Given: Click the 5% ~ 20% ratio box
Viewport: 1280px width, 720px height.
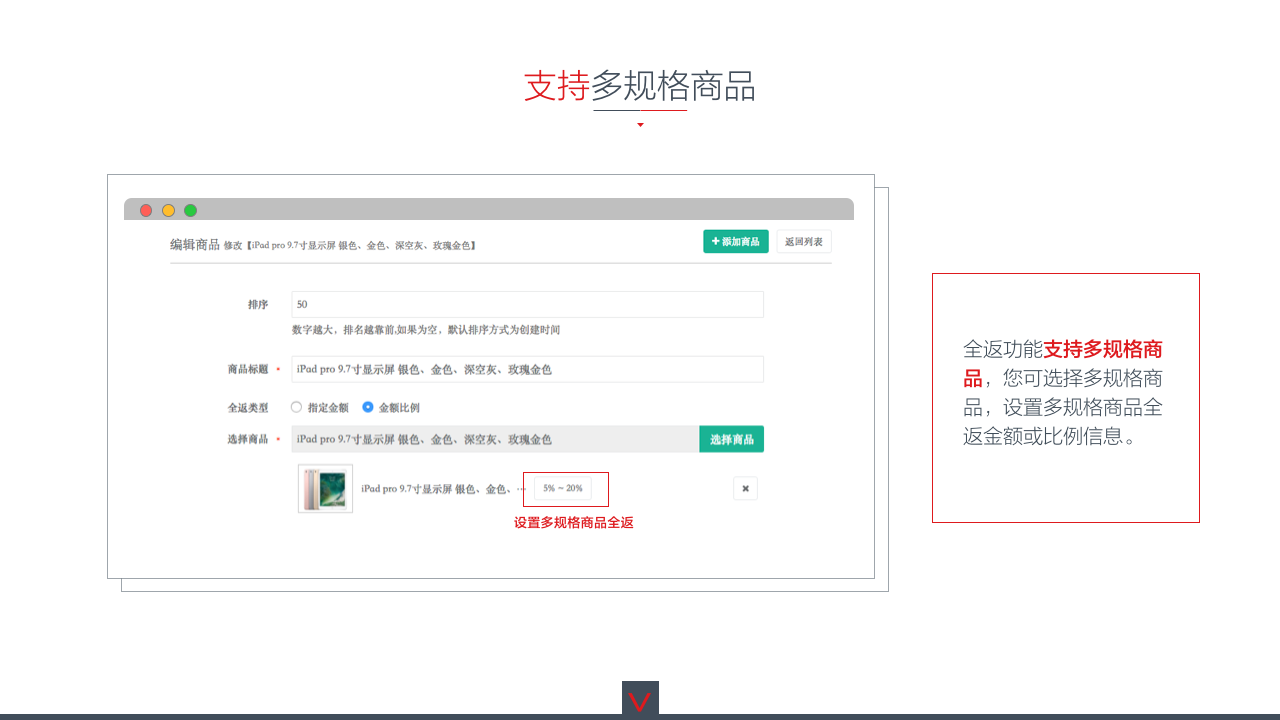Looking at the screenshot, I should [562, 488].
